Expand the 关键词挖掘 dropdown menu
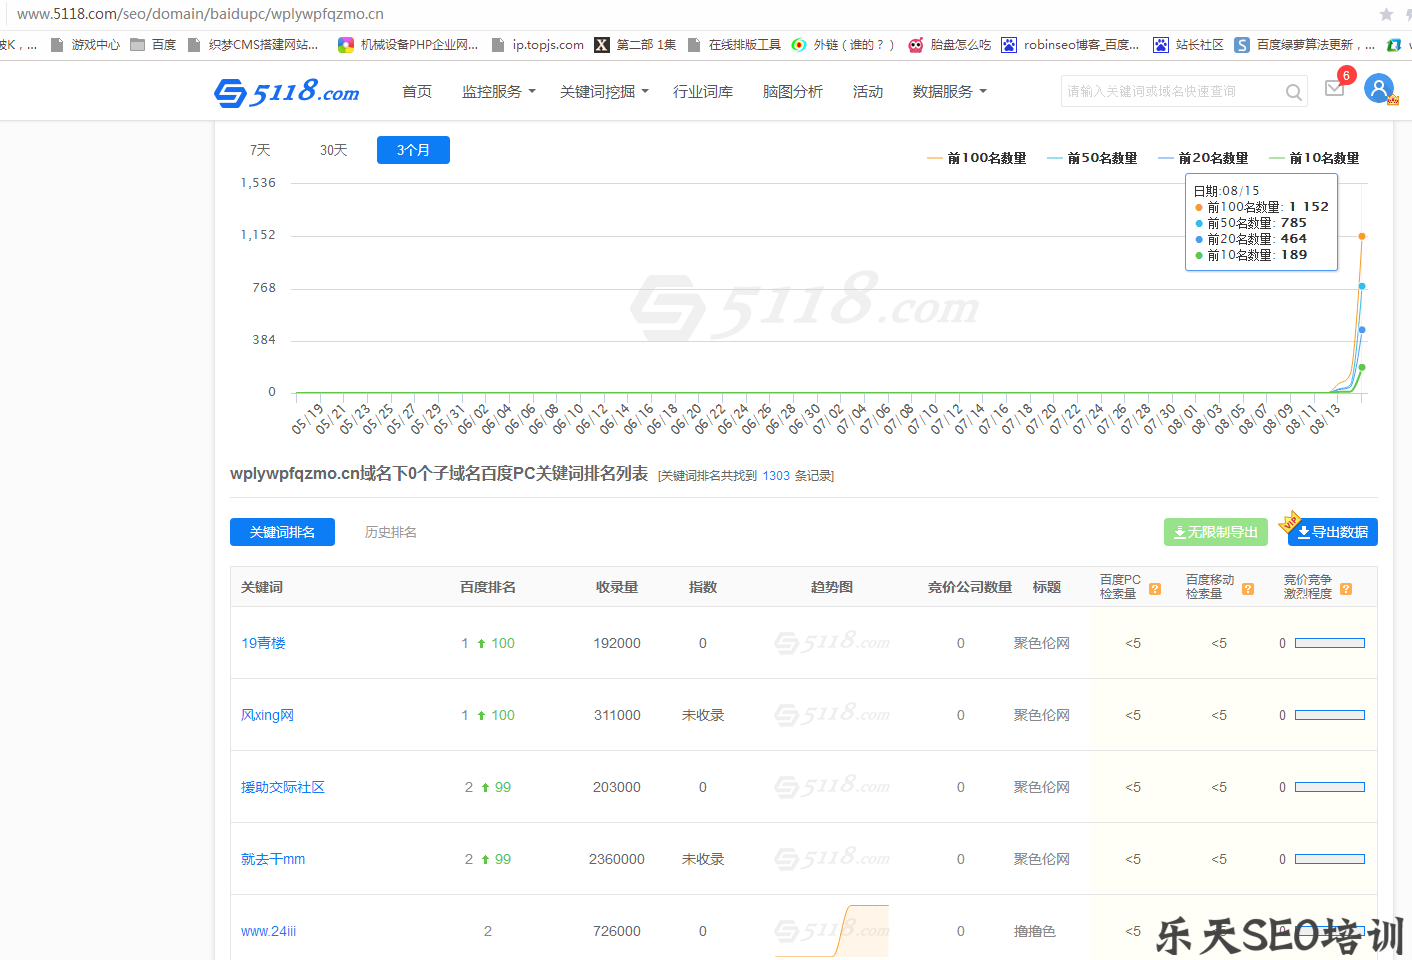This screenshot has width=1412, height=960. 604,91
